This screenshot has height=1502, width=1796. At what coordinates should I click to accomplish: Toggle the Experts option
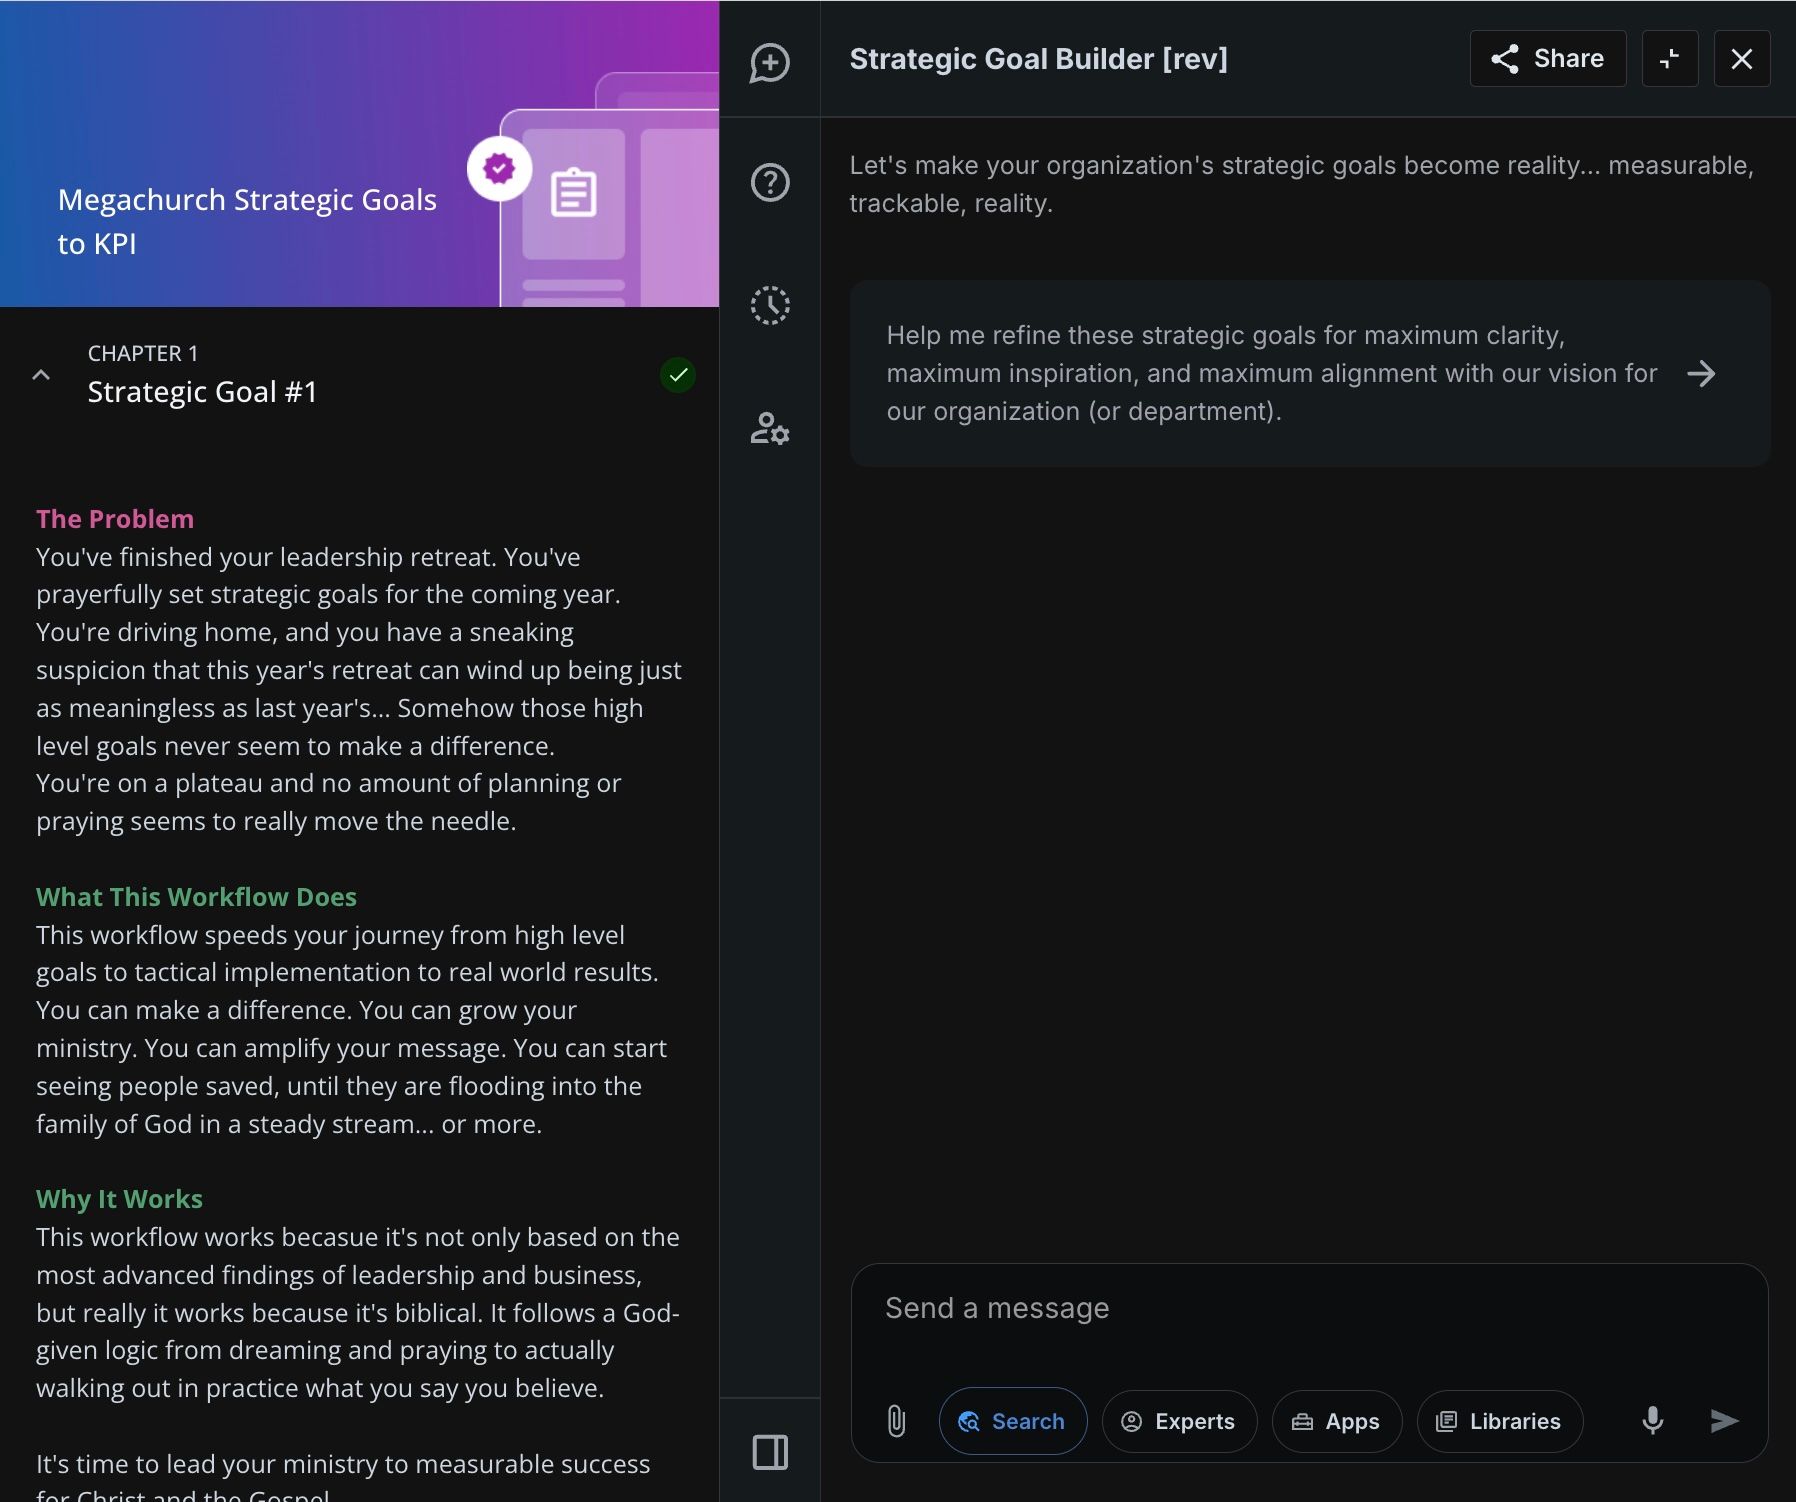[1179, 1421]
